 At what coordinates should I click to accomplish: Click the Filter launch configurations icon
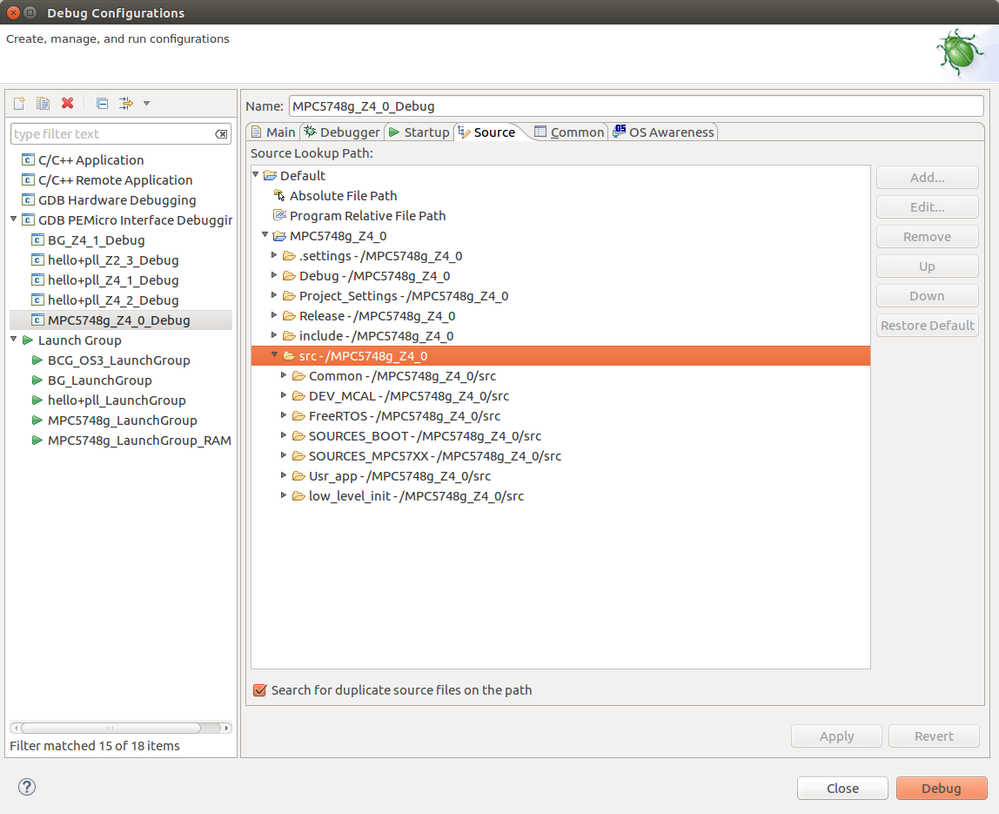pos(126,103)
